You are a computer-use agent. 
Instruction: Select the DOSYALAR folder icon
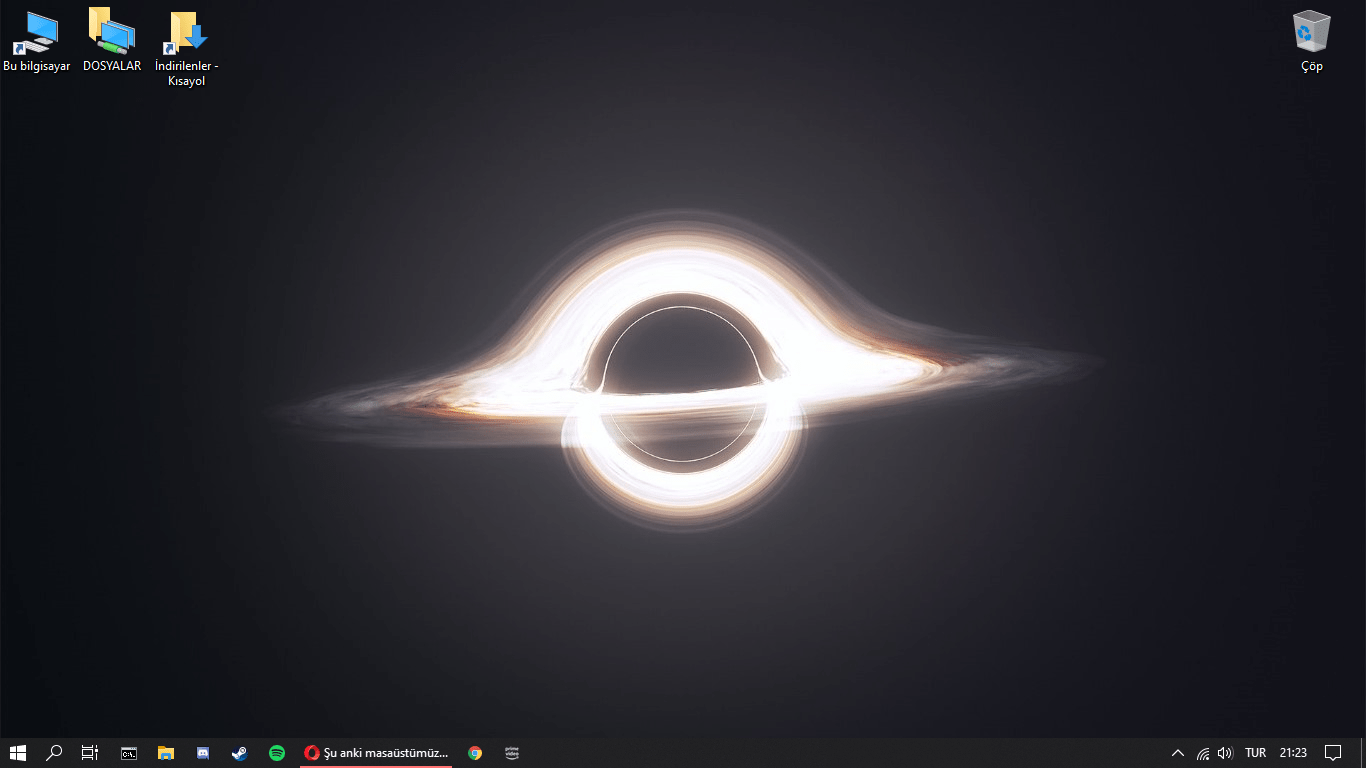(112, 42)
